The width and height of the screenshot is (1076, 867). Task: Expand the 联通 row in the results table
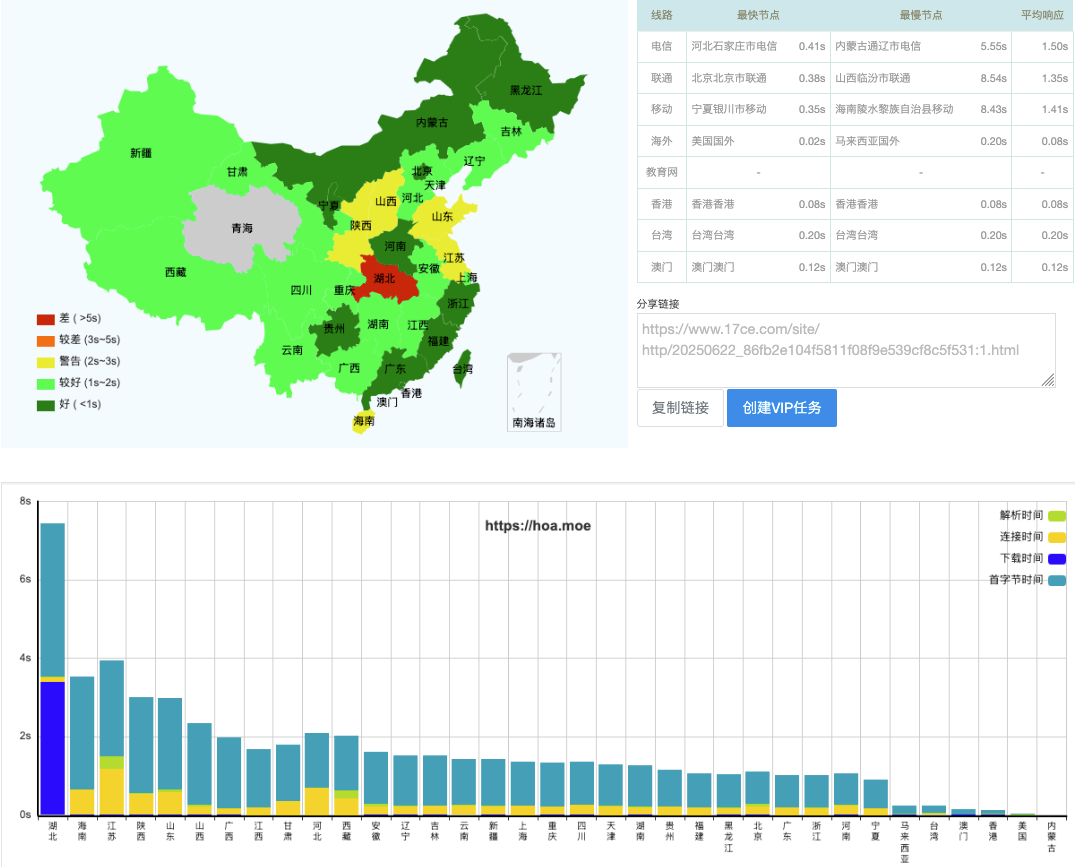coord(660,78)
